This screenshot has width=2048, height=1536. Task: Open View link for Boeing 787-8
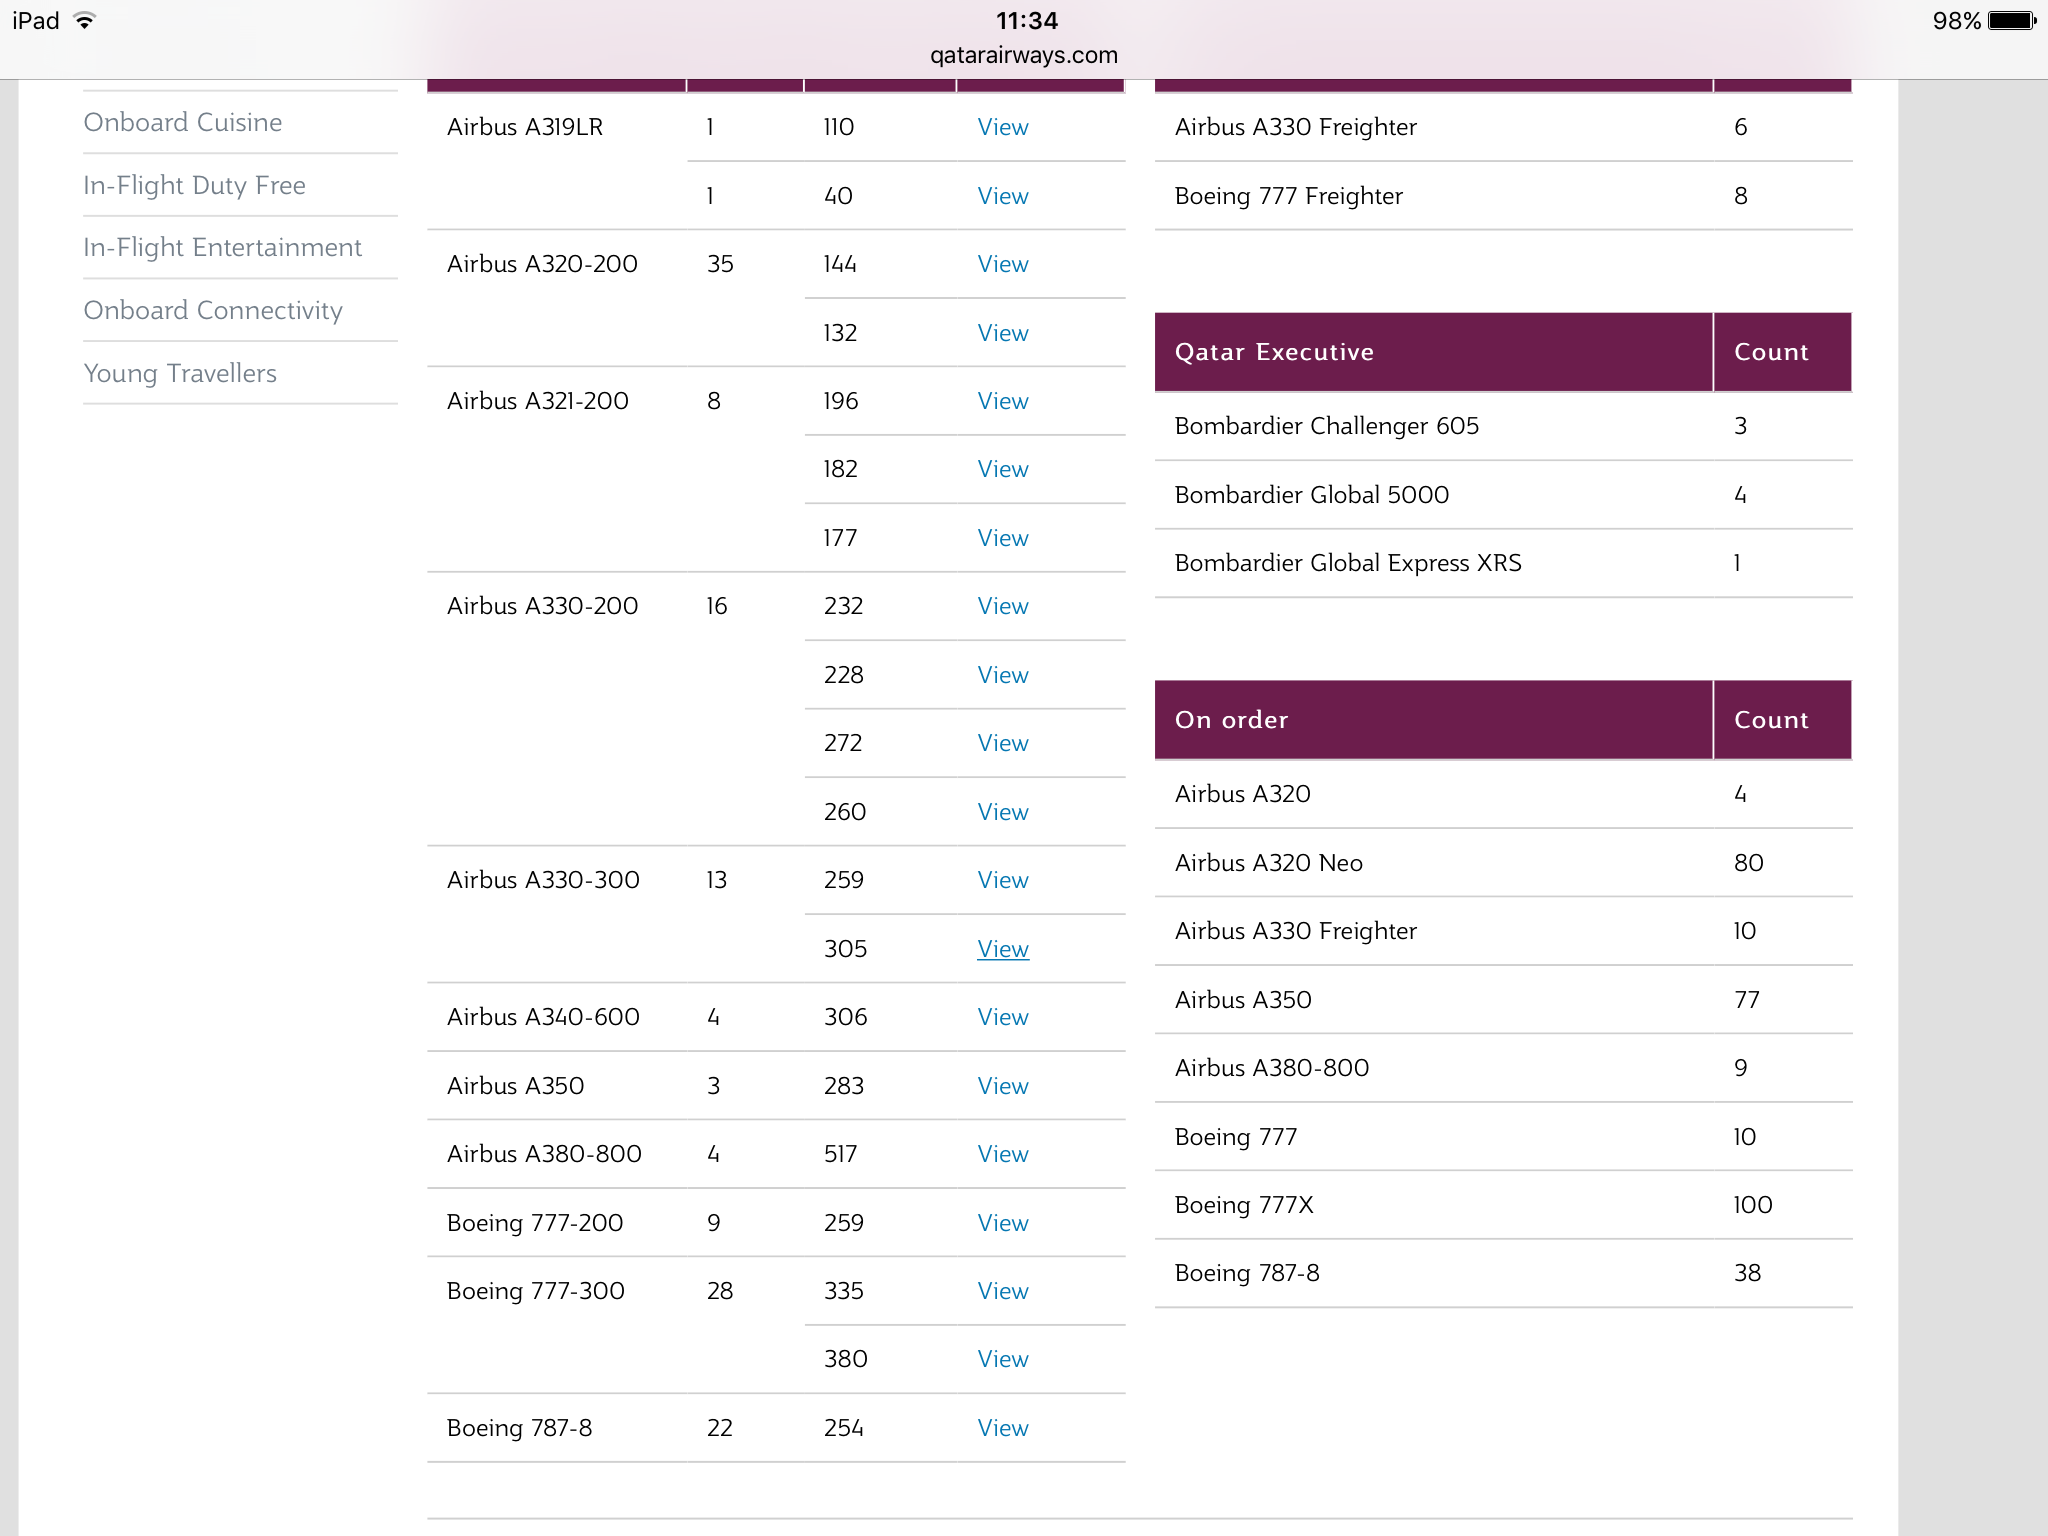pos(1002,1428)
